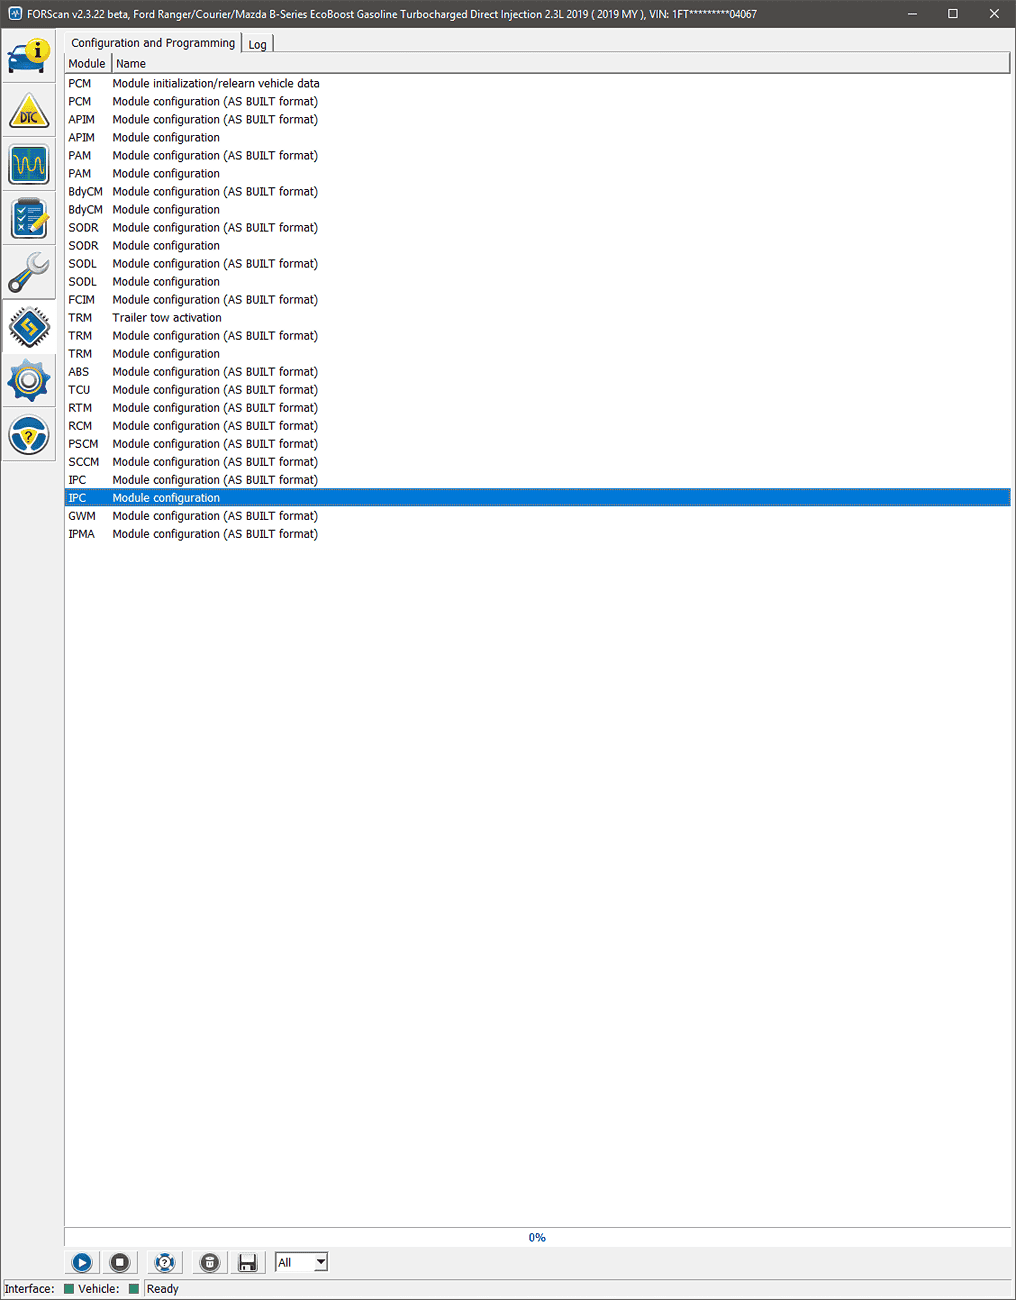Select SODR plain Module configuration row
The height and width of the screenshot is (1300, 1016).
[538, 246]
